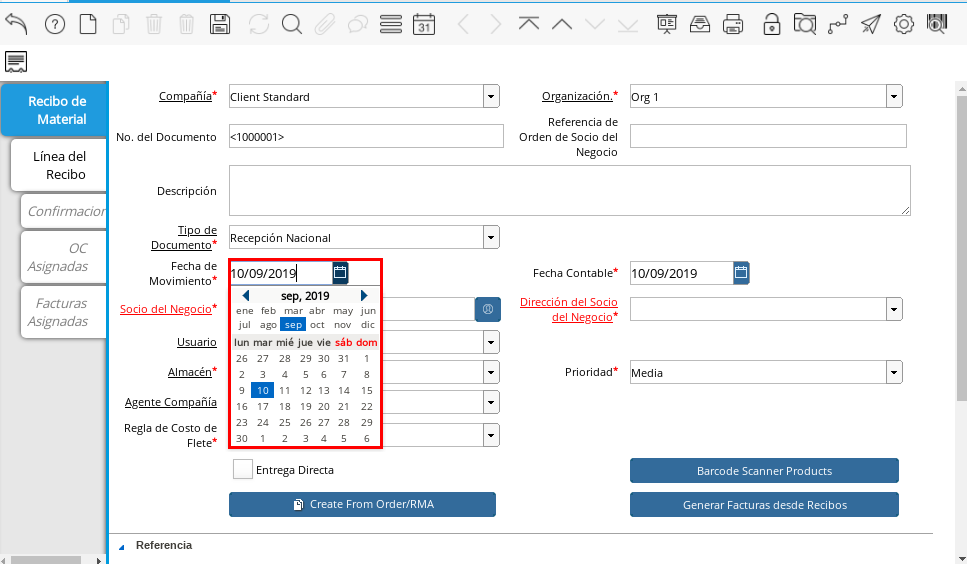Click the attachment paperclip icon
The image size is (967, 564).
tap(324, 25)
